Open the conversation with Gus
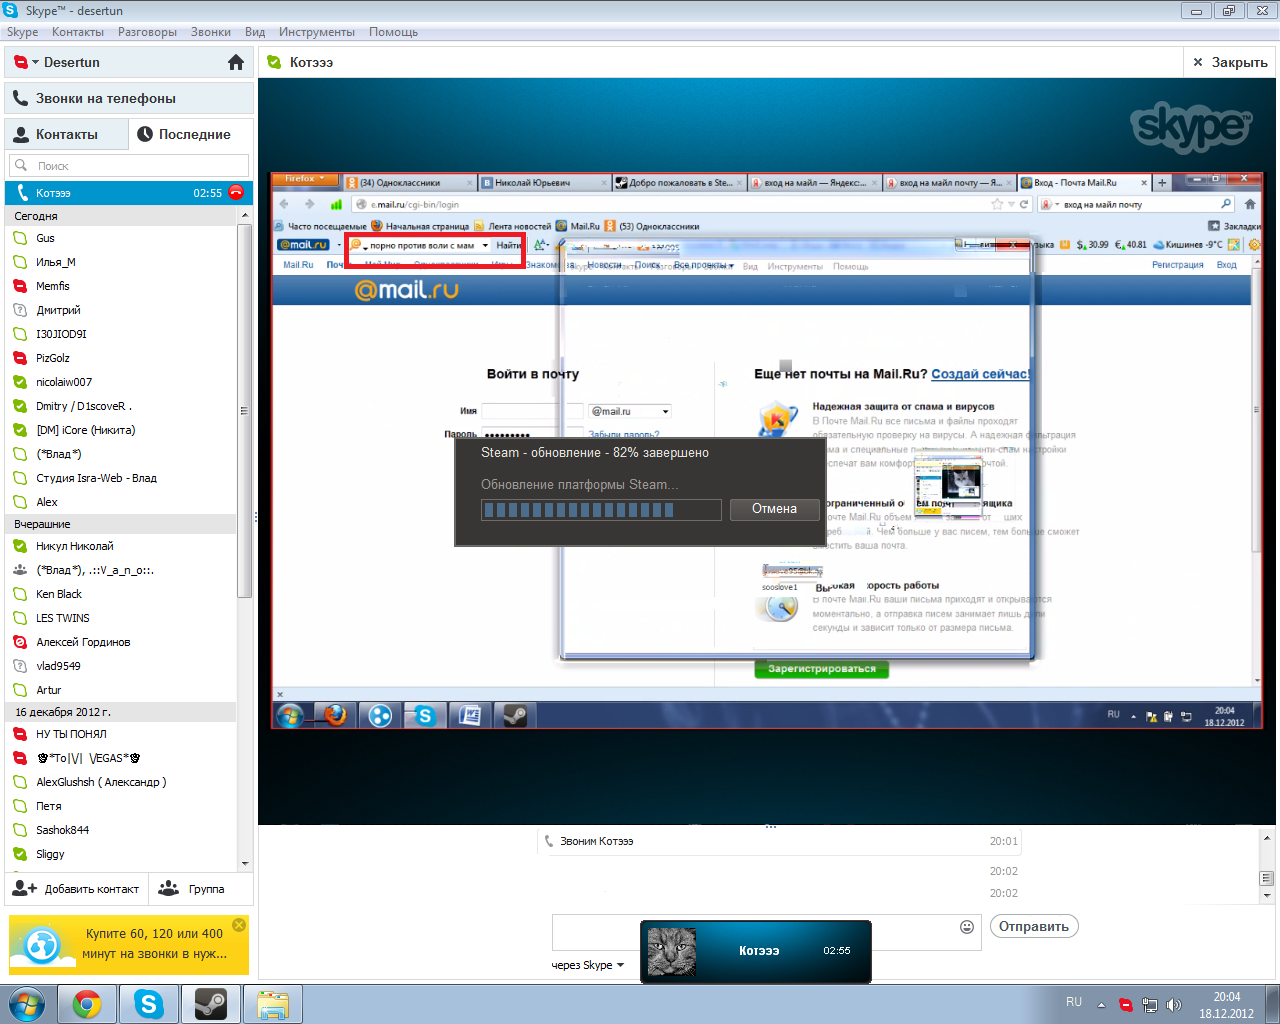 click(121, 238)
